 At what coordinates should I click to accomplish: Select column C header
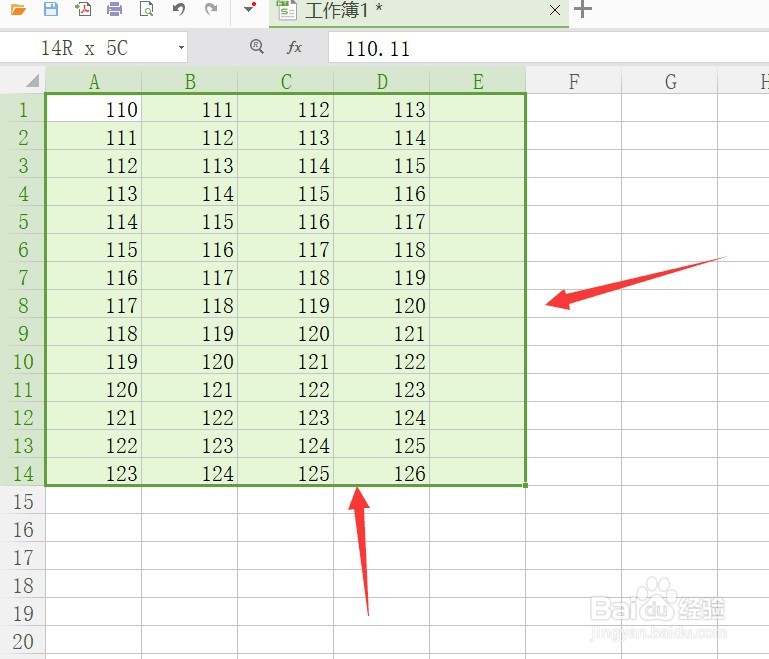(x=286, y=81)
